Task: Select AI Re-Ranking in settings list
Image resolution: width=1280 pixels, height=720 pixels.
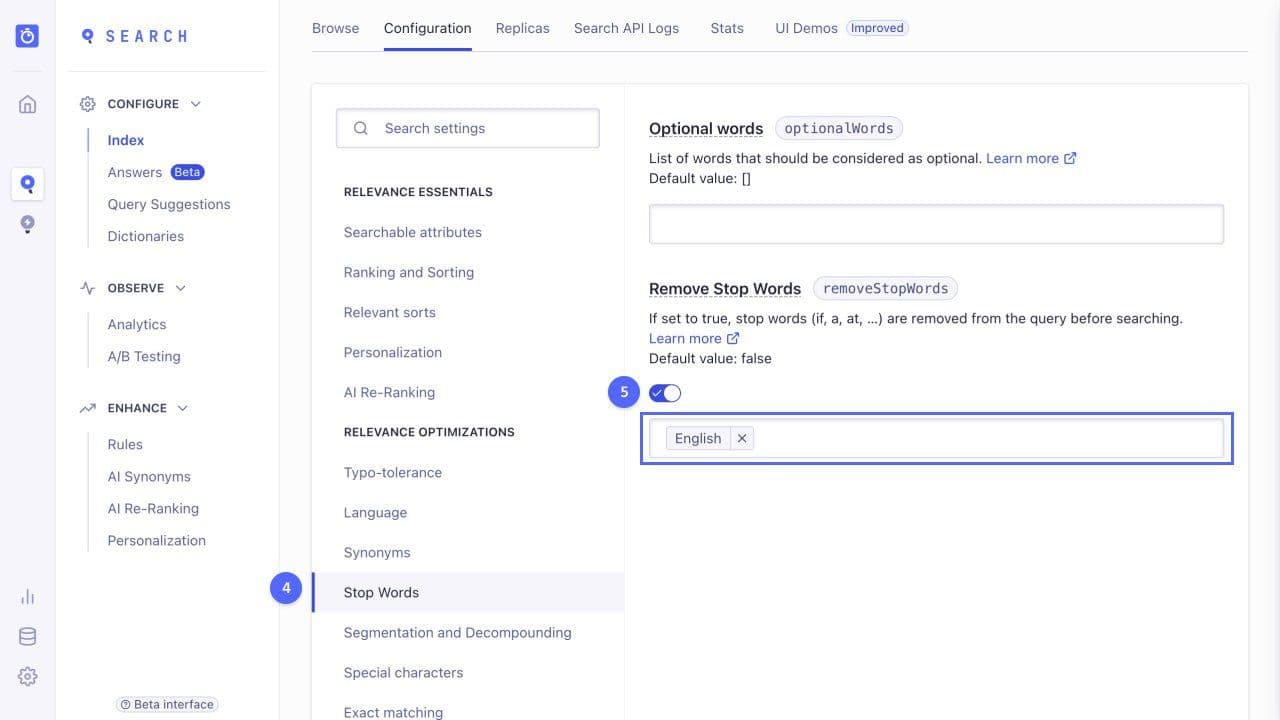Action: pos(389,392)
